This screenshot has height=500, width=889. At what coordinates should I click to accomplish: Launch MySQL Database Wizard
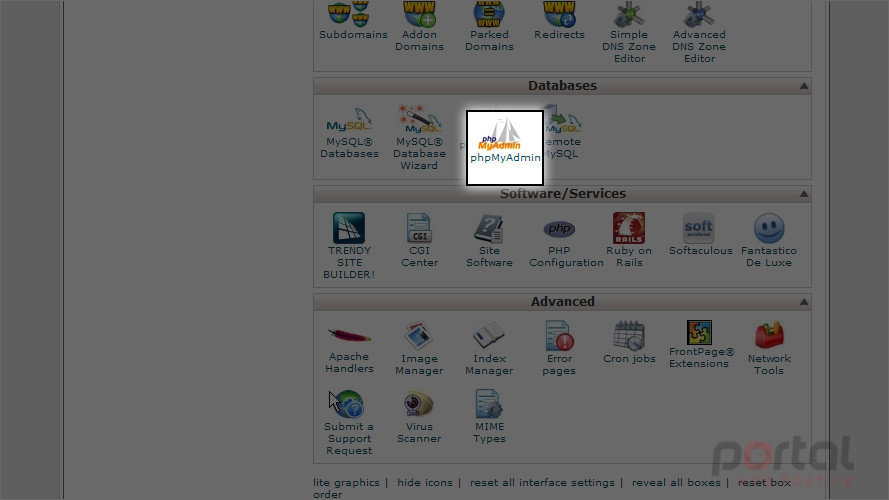click(x=420, y=138)
